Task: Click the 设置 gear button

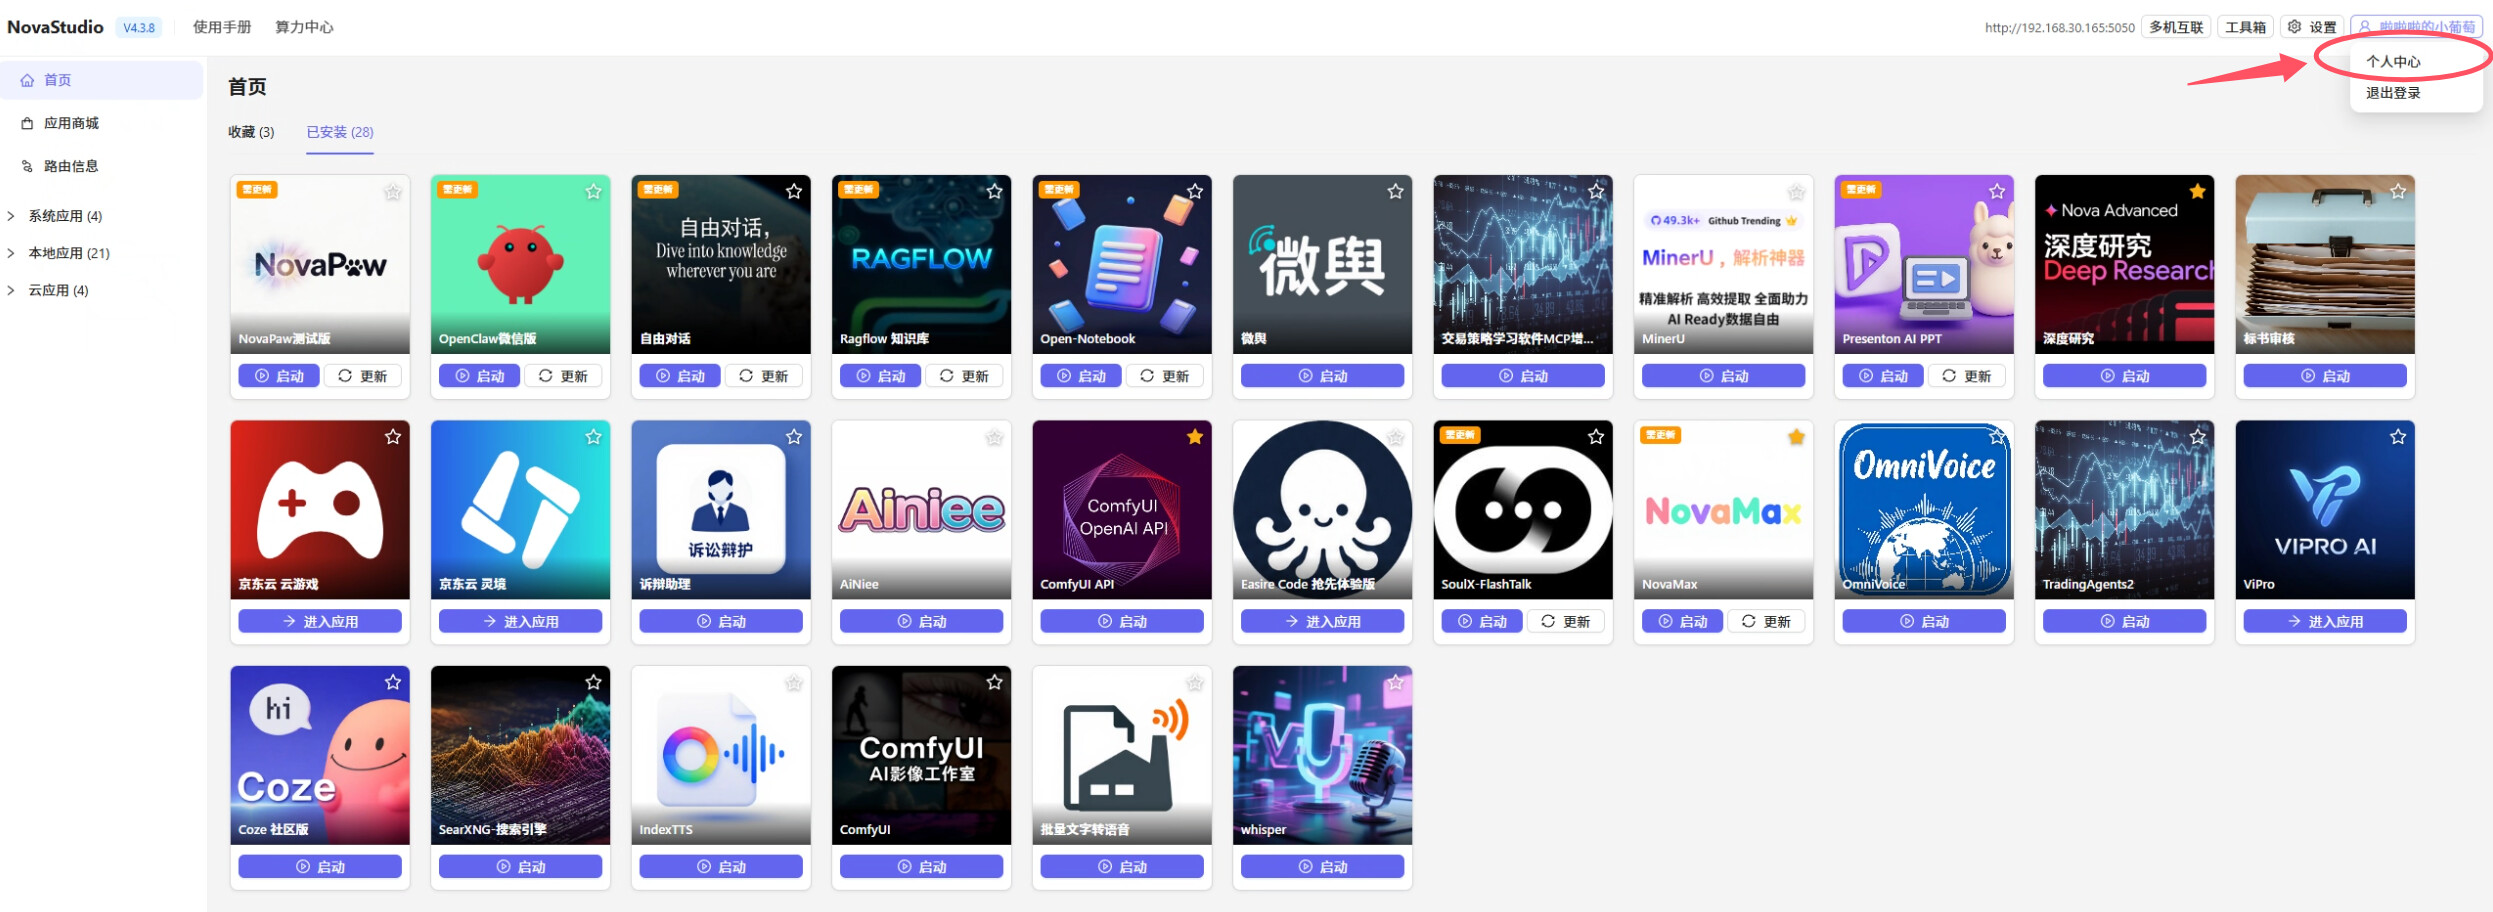Action: (x=2310, y=27)
